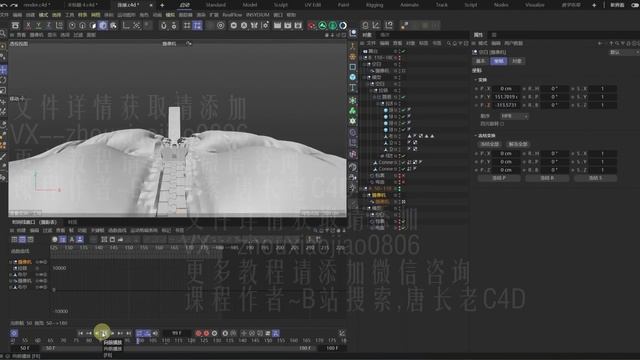Expand the orange 摄像机 track in timeline list

coord(11,262)
